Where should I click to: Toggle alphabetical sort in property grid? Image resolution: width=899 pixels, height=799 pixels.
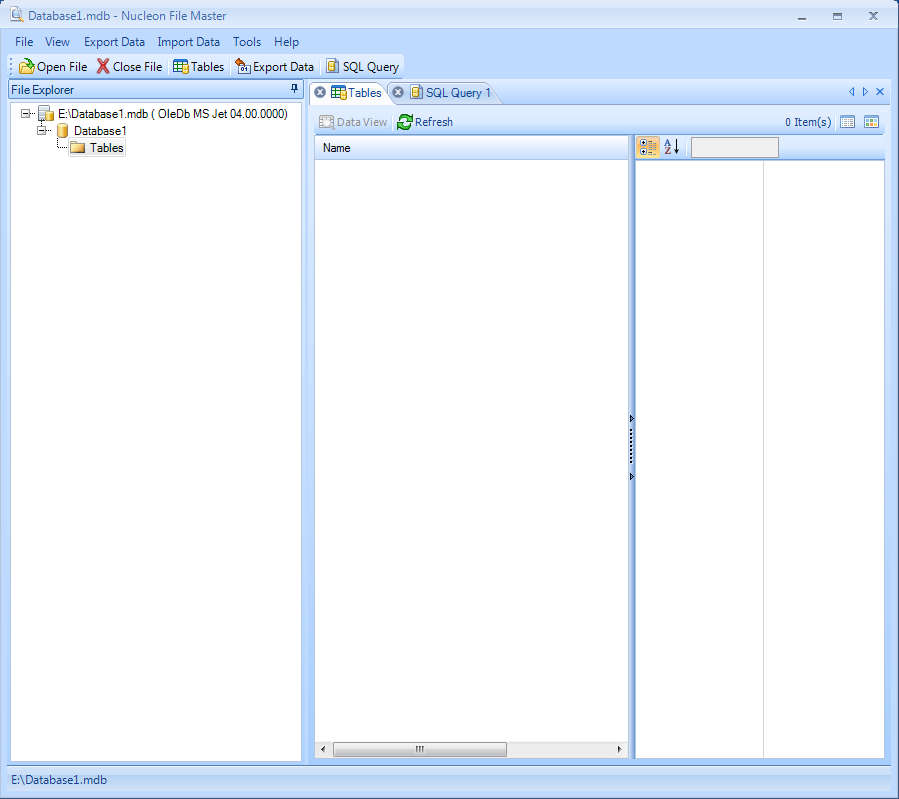(672, 147)
